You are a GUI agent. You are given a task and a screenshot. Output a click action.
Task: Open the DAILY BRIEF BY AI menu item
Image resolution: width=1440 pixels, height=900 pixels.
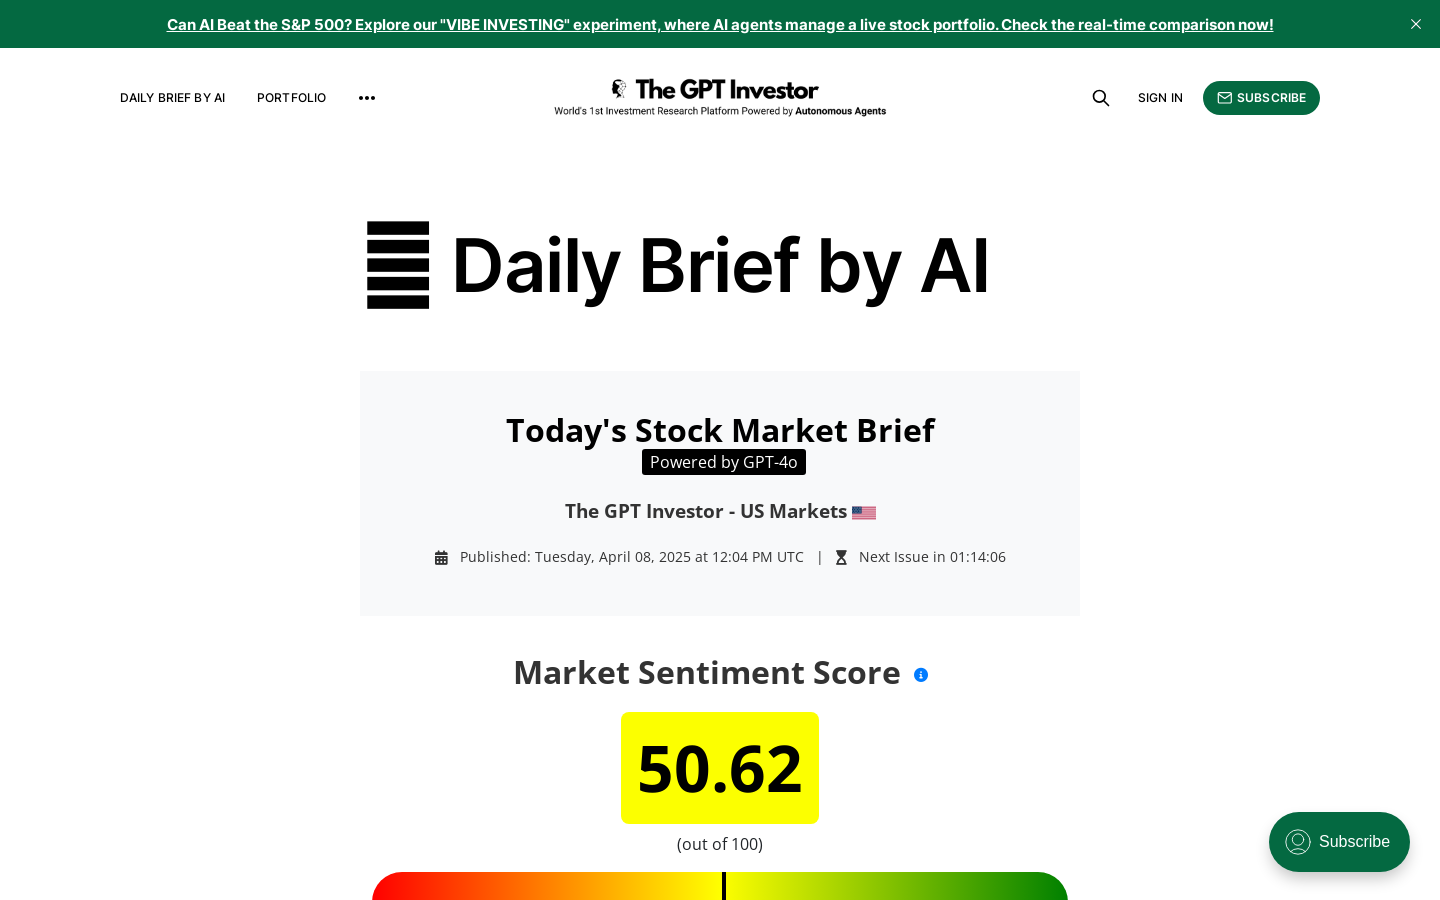[173, 98]
